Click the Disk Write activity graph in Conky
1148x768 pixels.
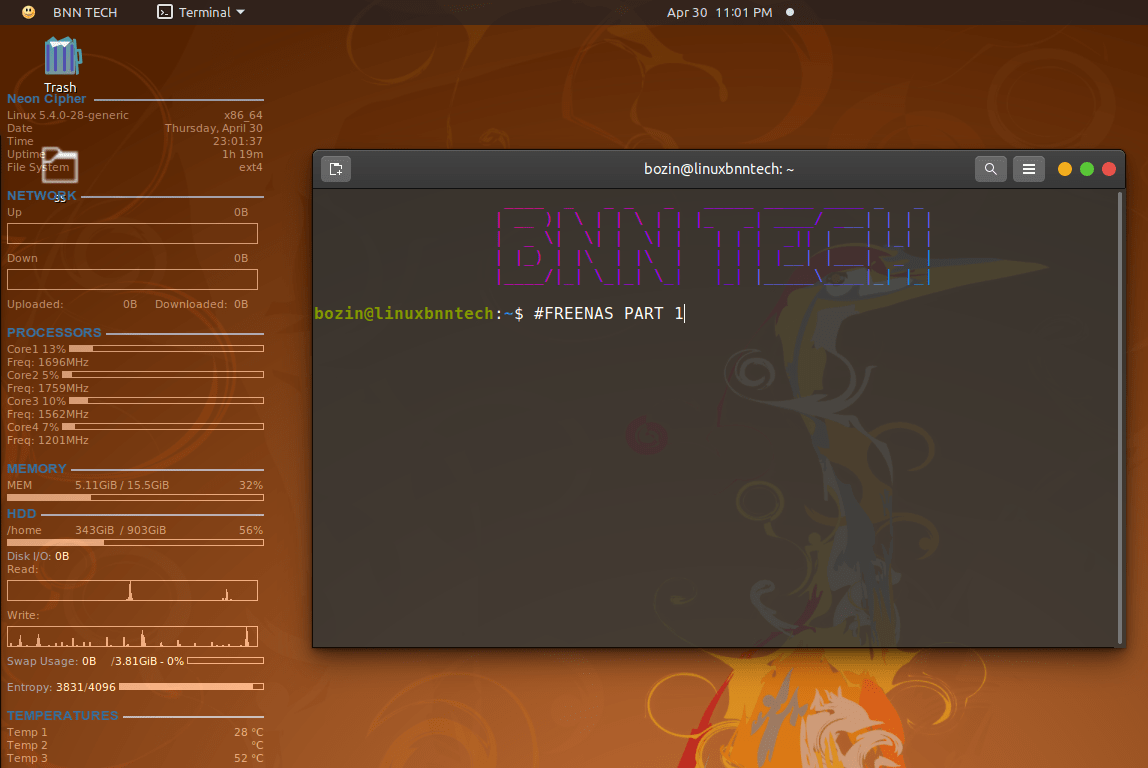[x=131, y=636]
